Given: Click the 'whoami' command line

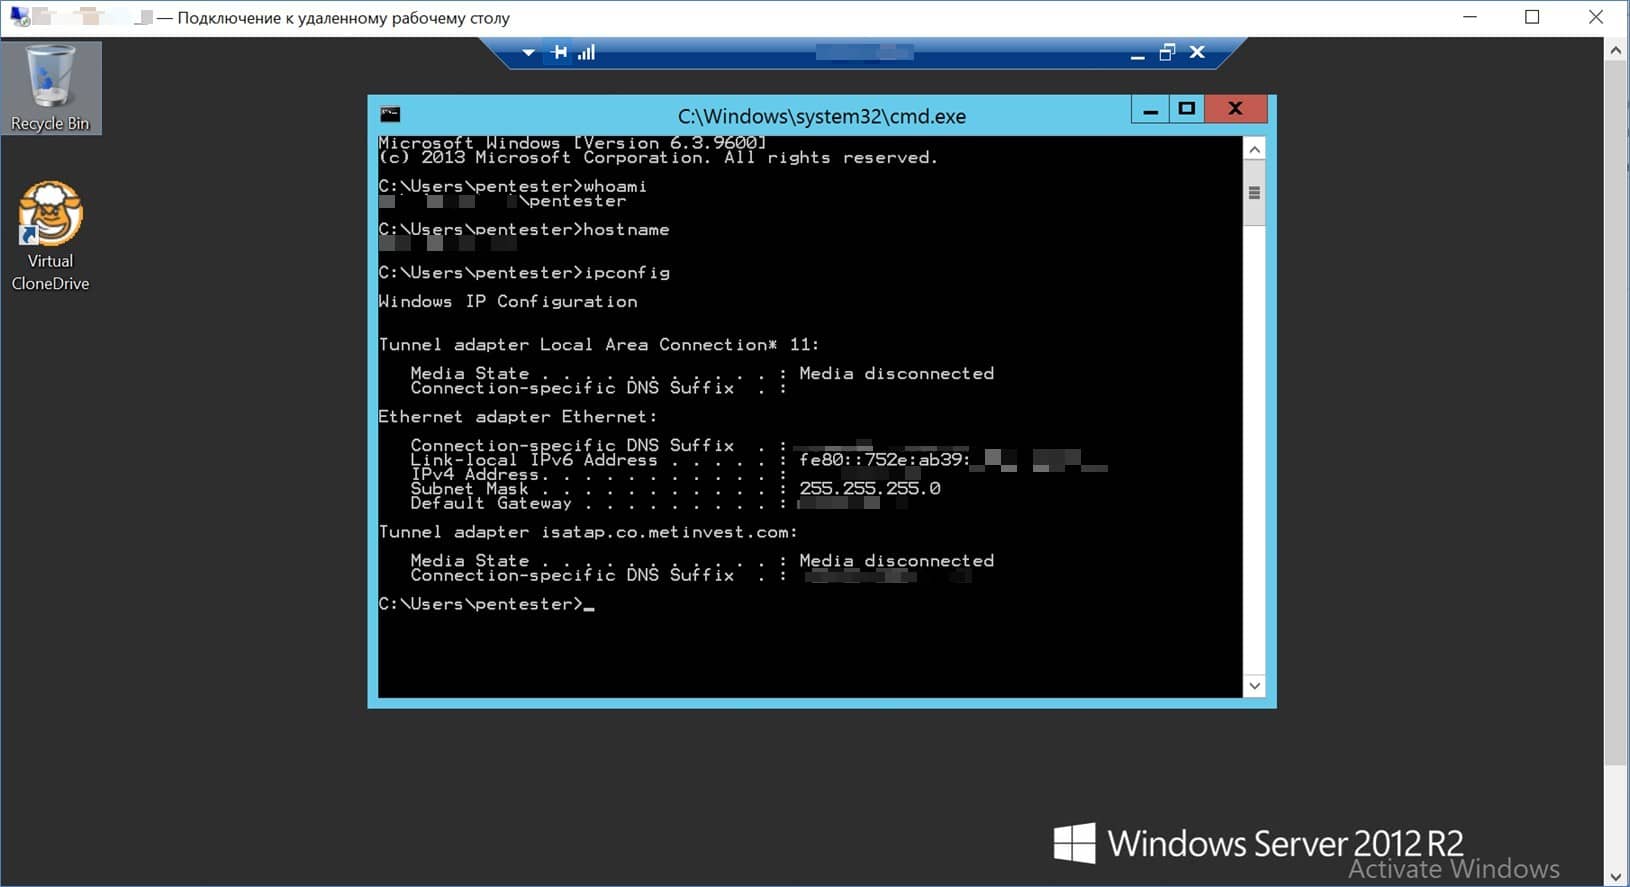Looking at the screenshot, I should pos(513,186).
